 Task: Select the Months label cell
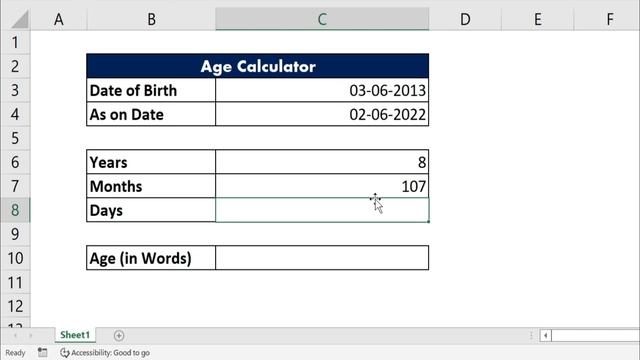151,186
